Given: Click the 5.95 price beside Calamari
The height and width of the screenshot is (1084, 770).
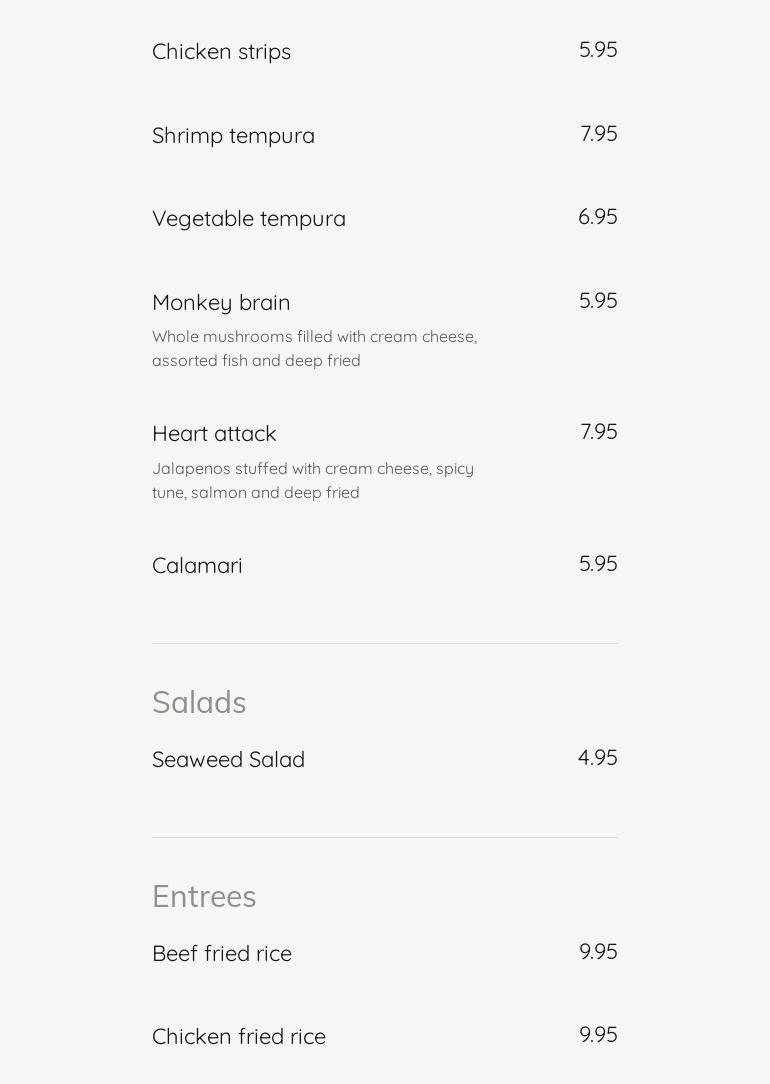Looking at the screenshot, I should 598,563.
